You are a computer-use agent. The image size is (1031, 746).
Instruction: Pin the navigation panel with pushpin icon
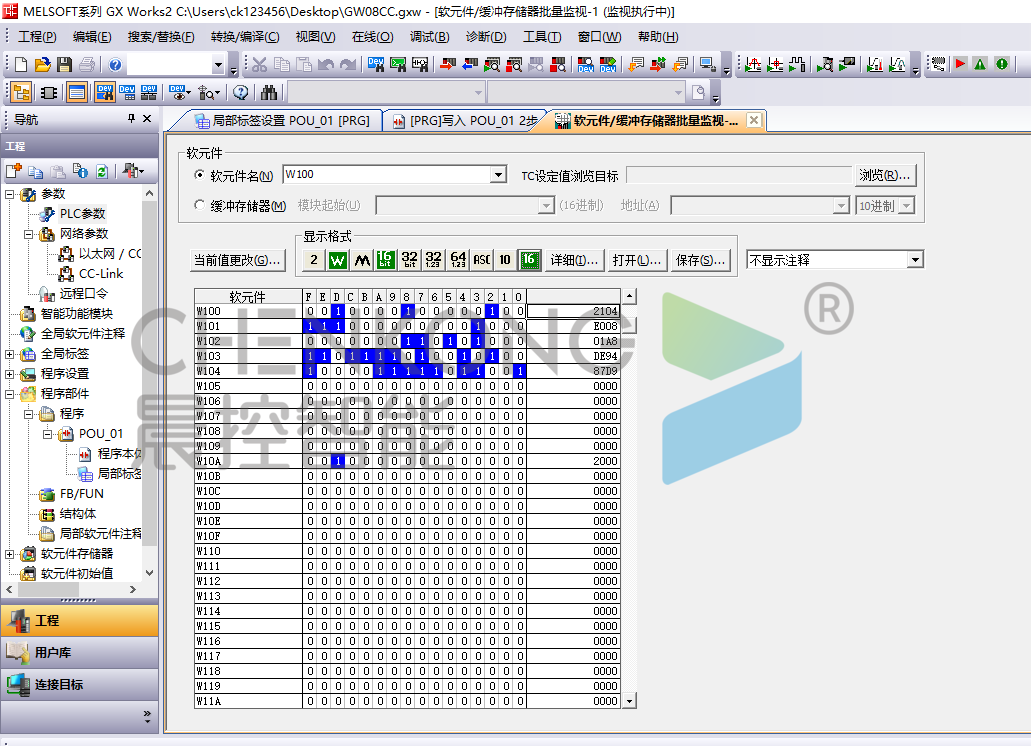click(131, 118)
